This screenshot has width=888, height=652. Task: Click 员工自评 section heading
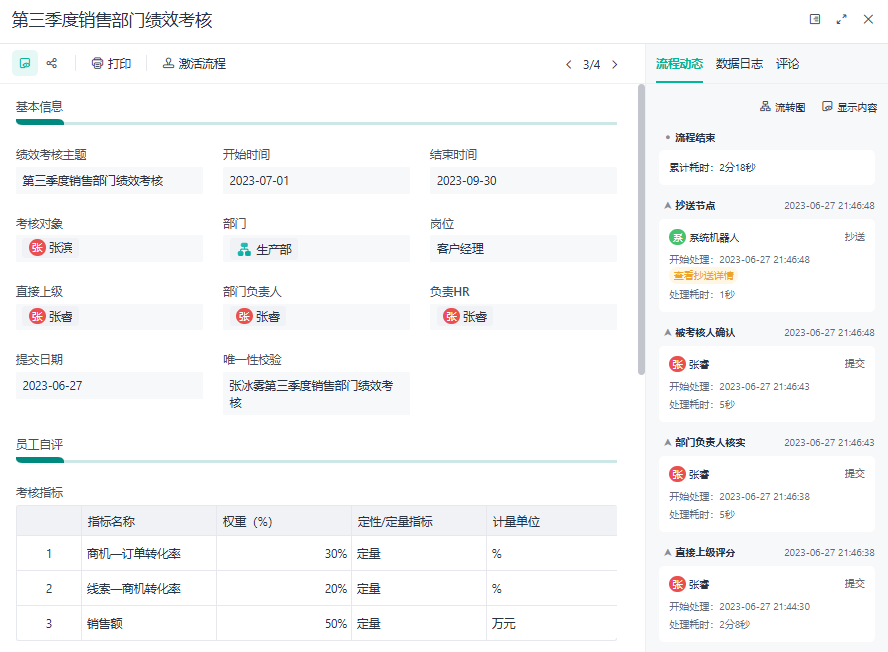(39, 445)
